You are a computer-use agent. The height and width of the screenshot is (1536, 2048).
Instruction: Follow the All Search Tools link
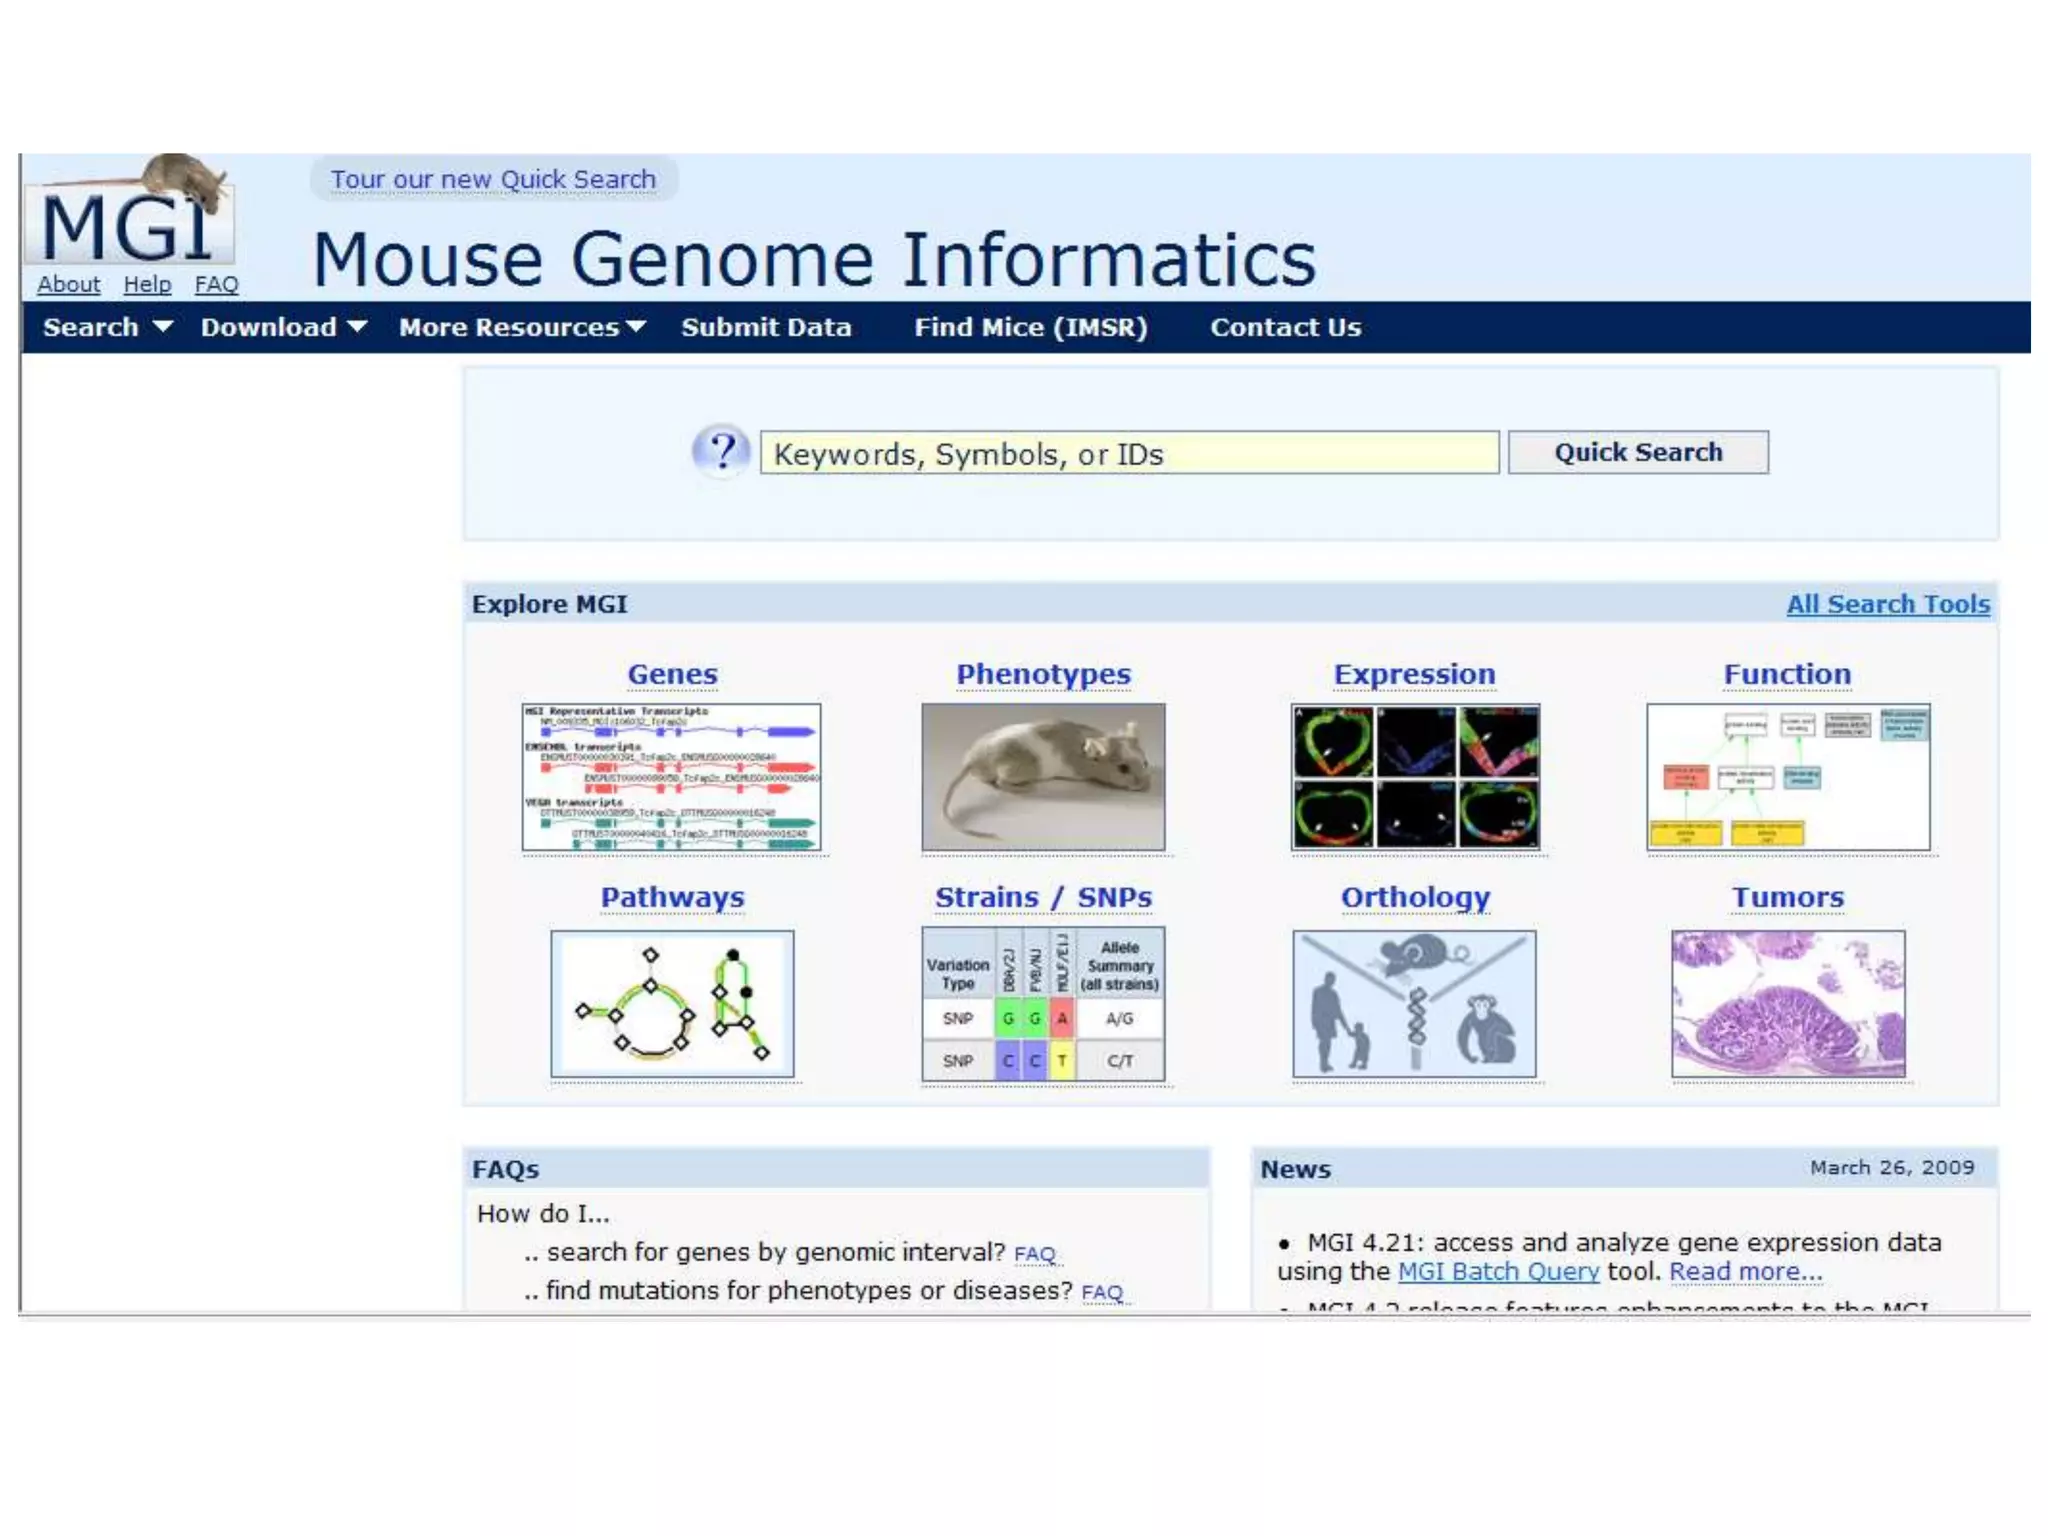[x=1887, y=604]
